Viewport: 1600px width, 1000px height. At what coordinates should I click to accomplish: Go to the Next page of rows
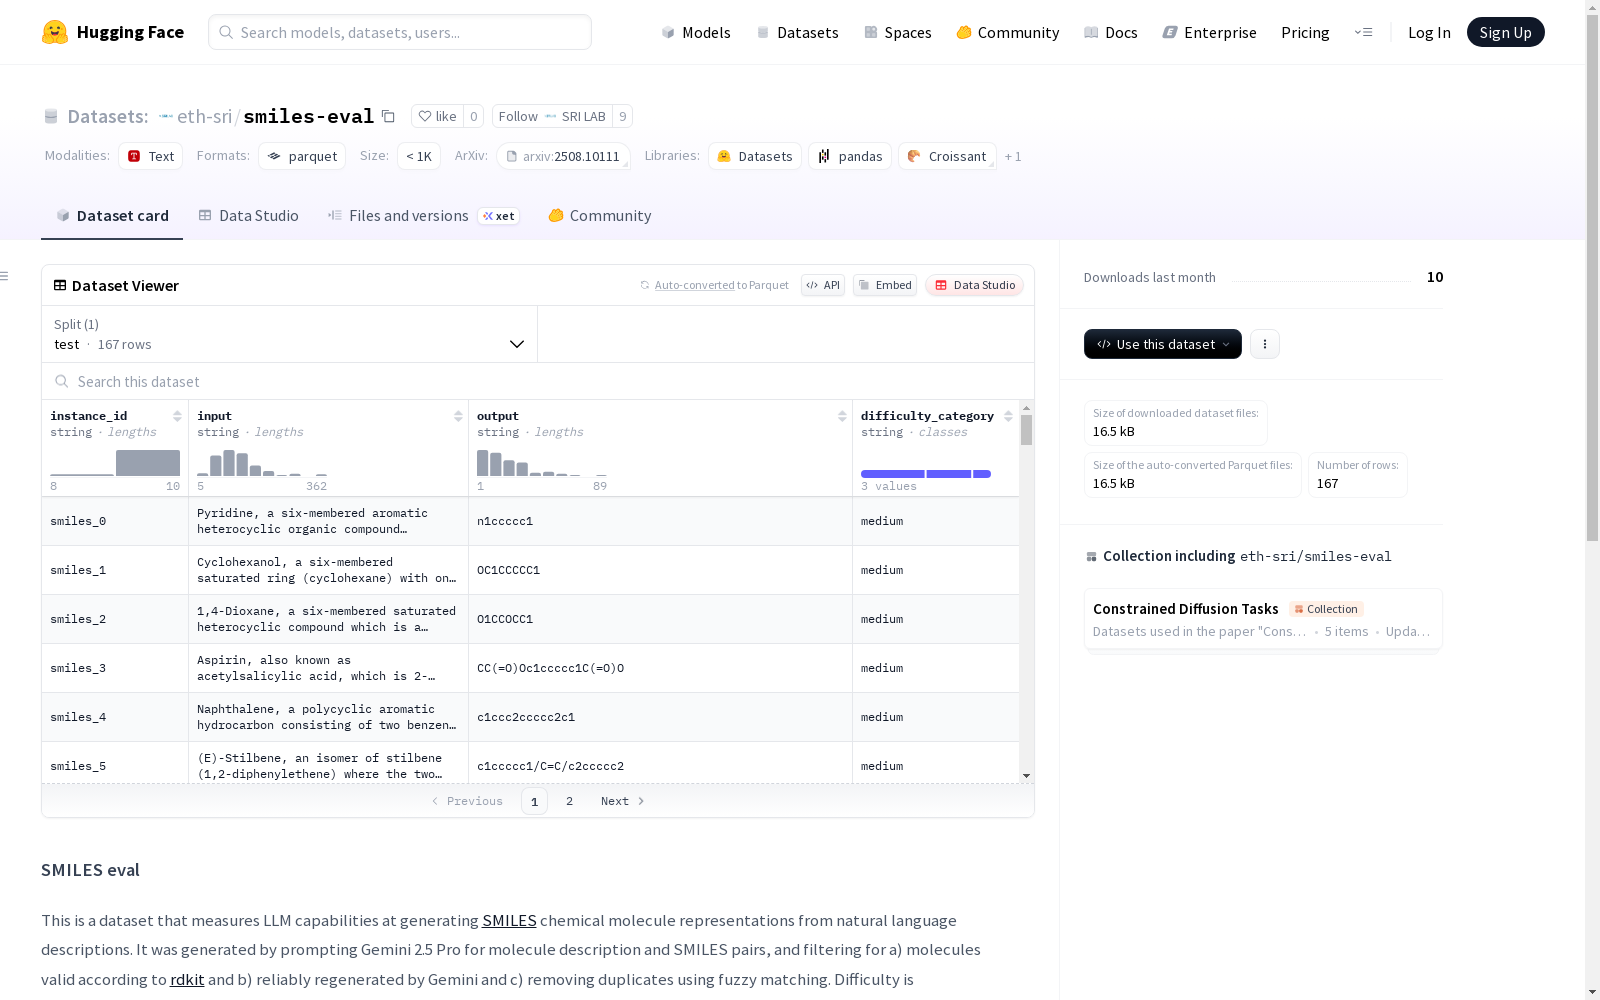[622, 801]
